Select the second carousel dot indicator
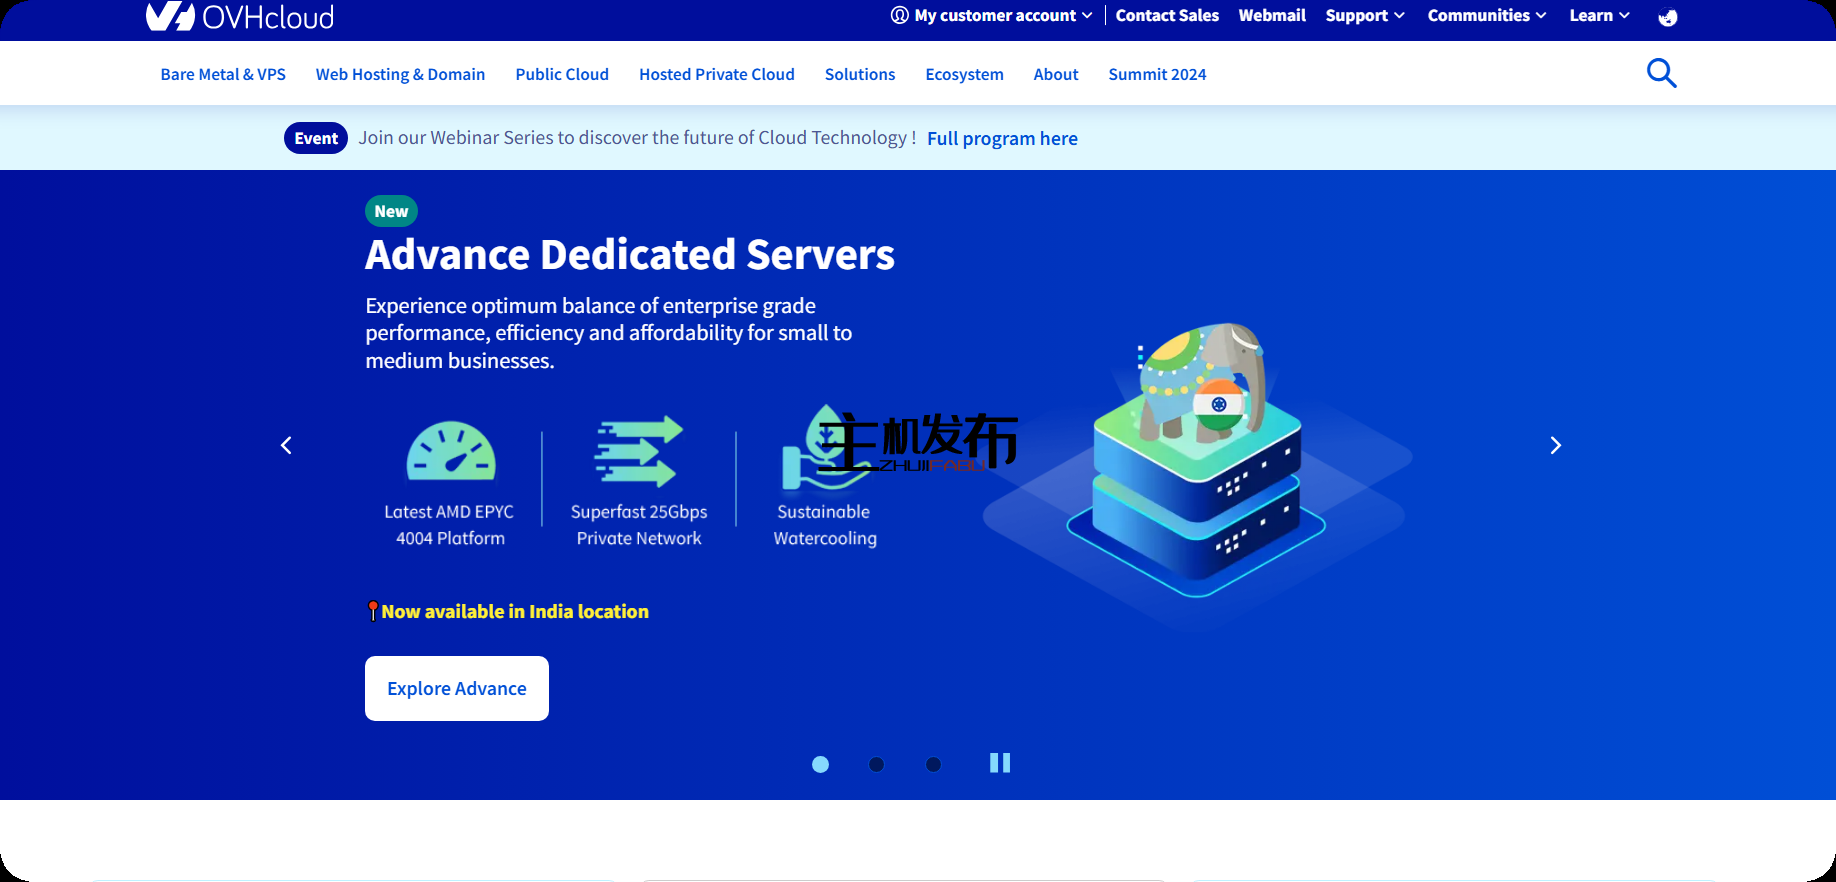The width and height of the screenshot is (1836, 882). (x=876, y=764)
